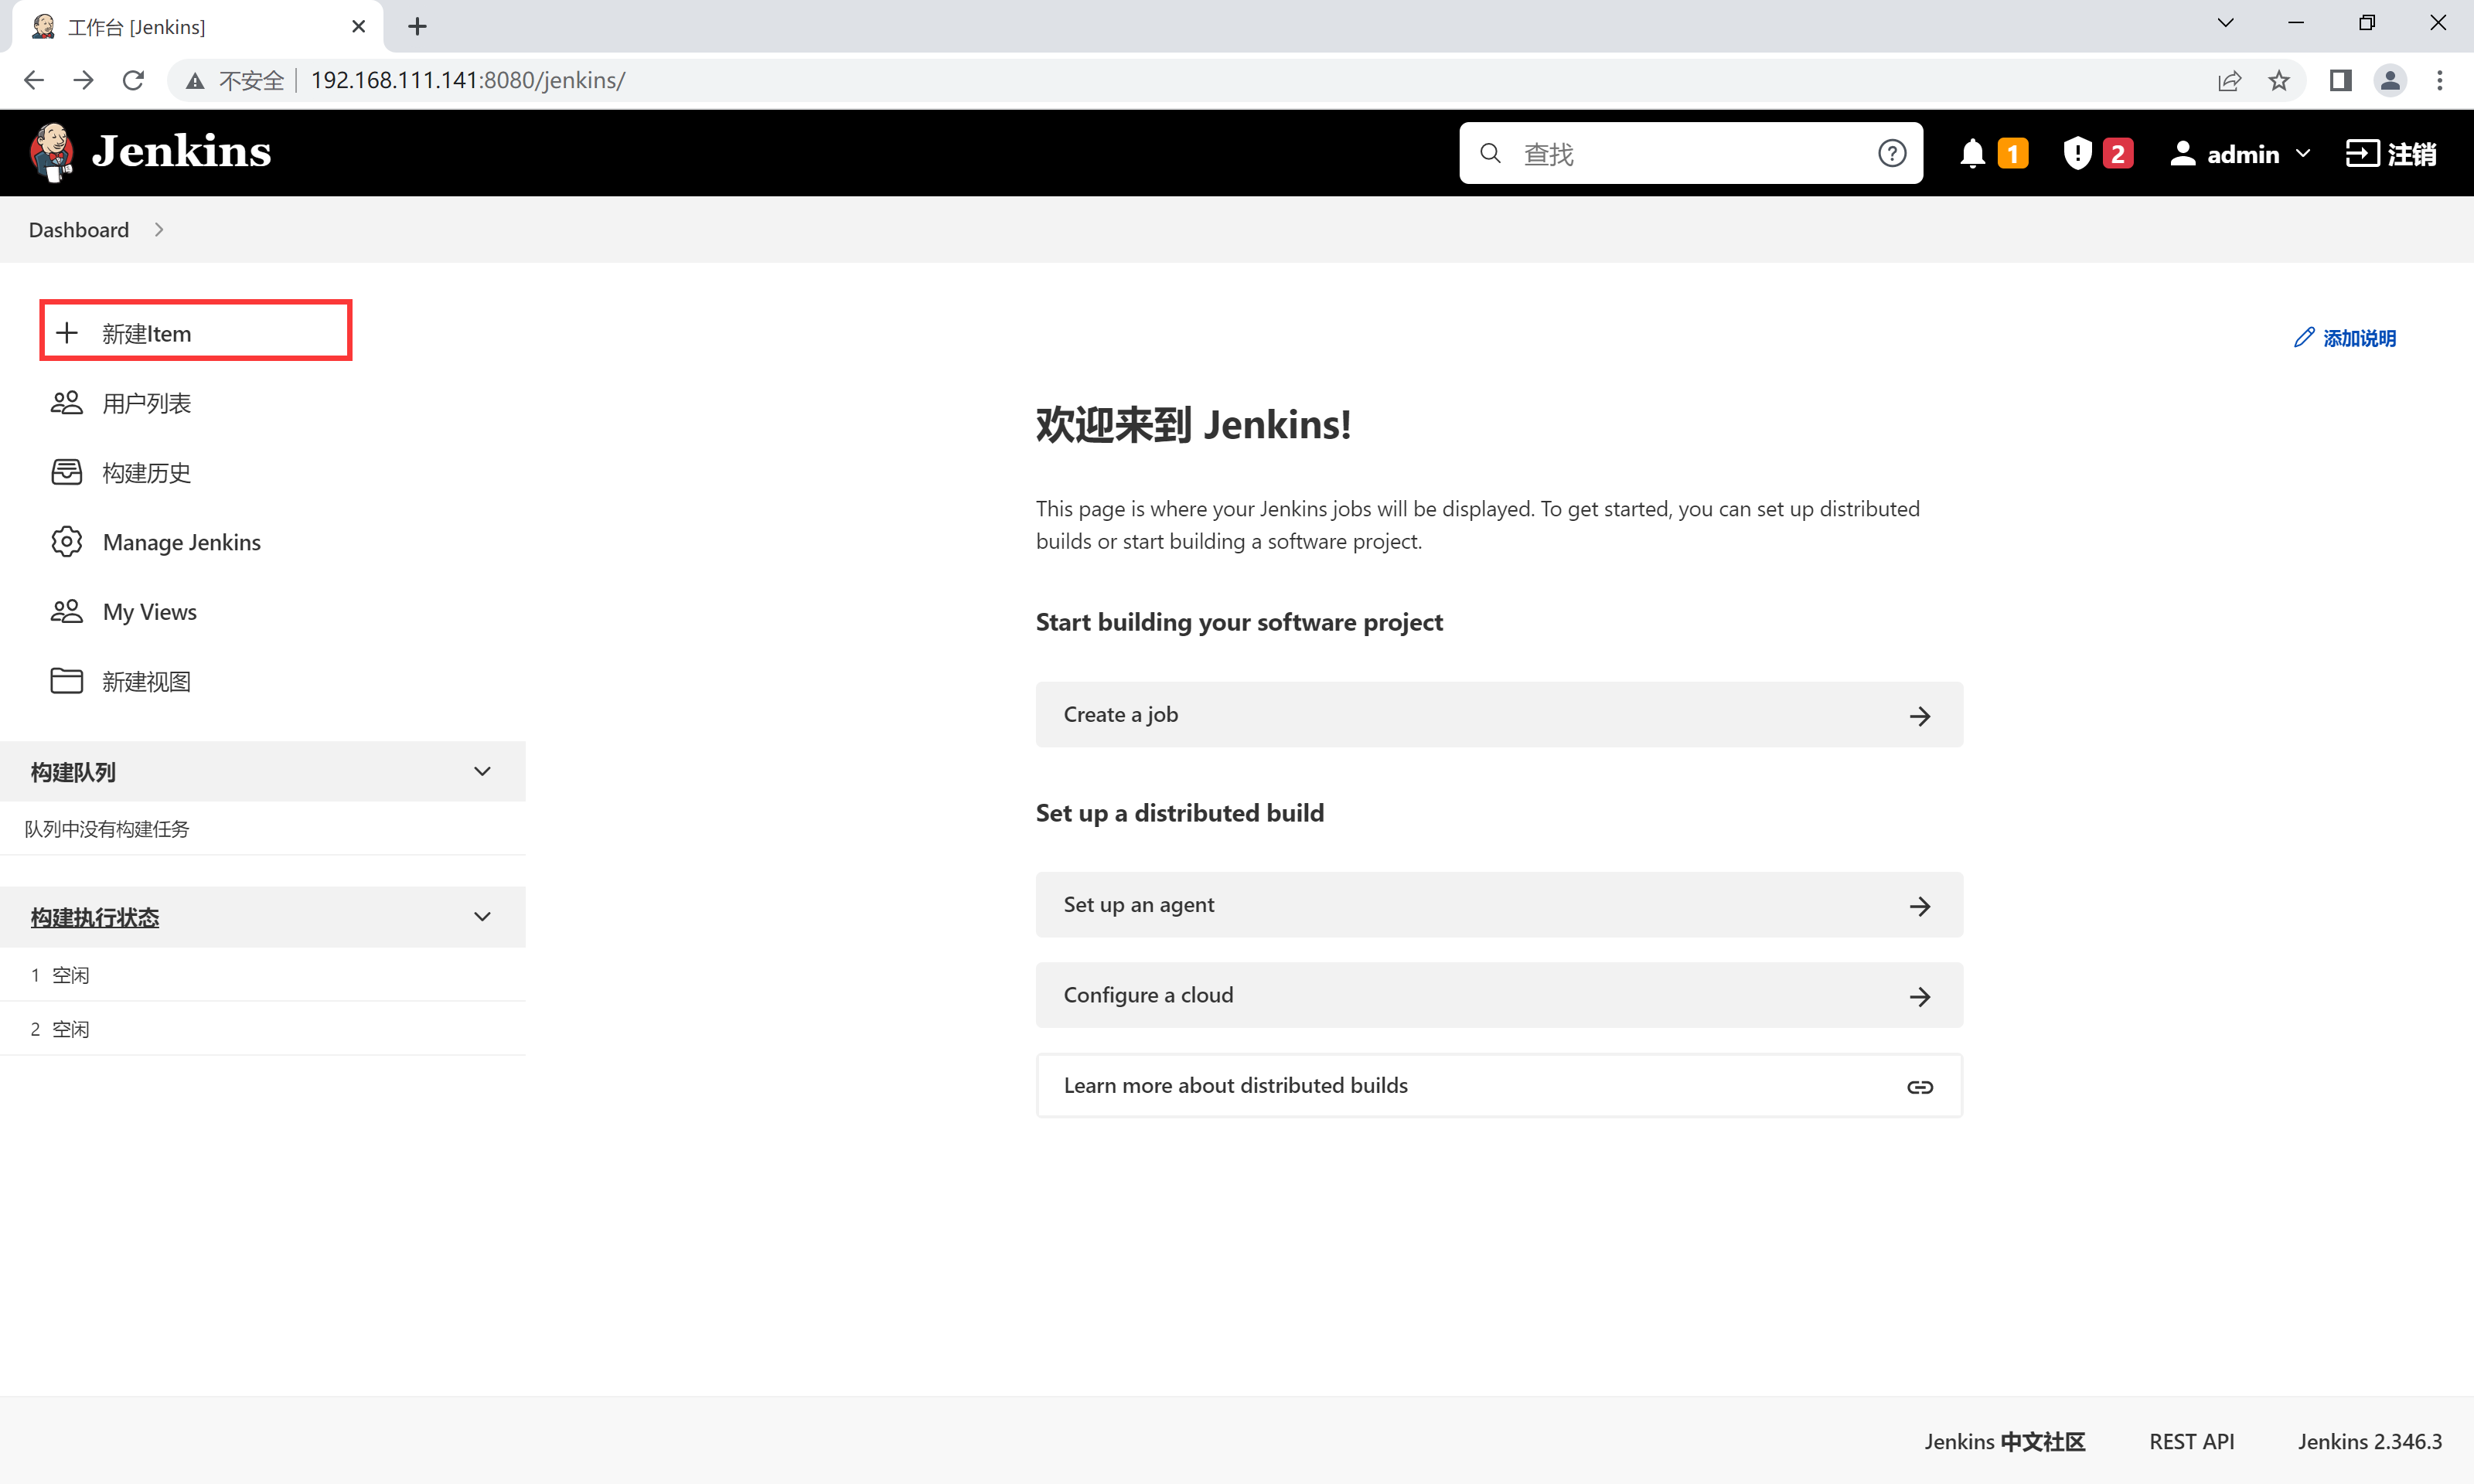Image resolution: width=2474 pixels, height=1484 pixels.
Task: Click the Create a job button
Action: tap(1498, 715)
